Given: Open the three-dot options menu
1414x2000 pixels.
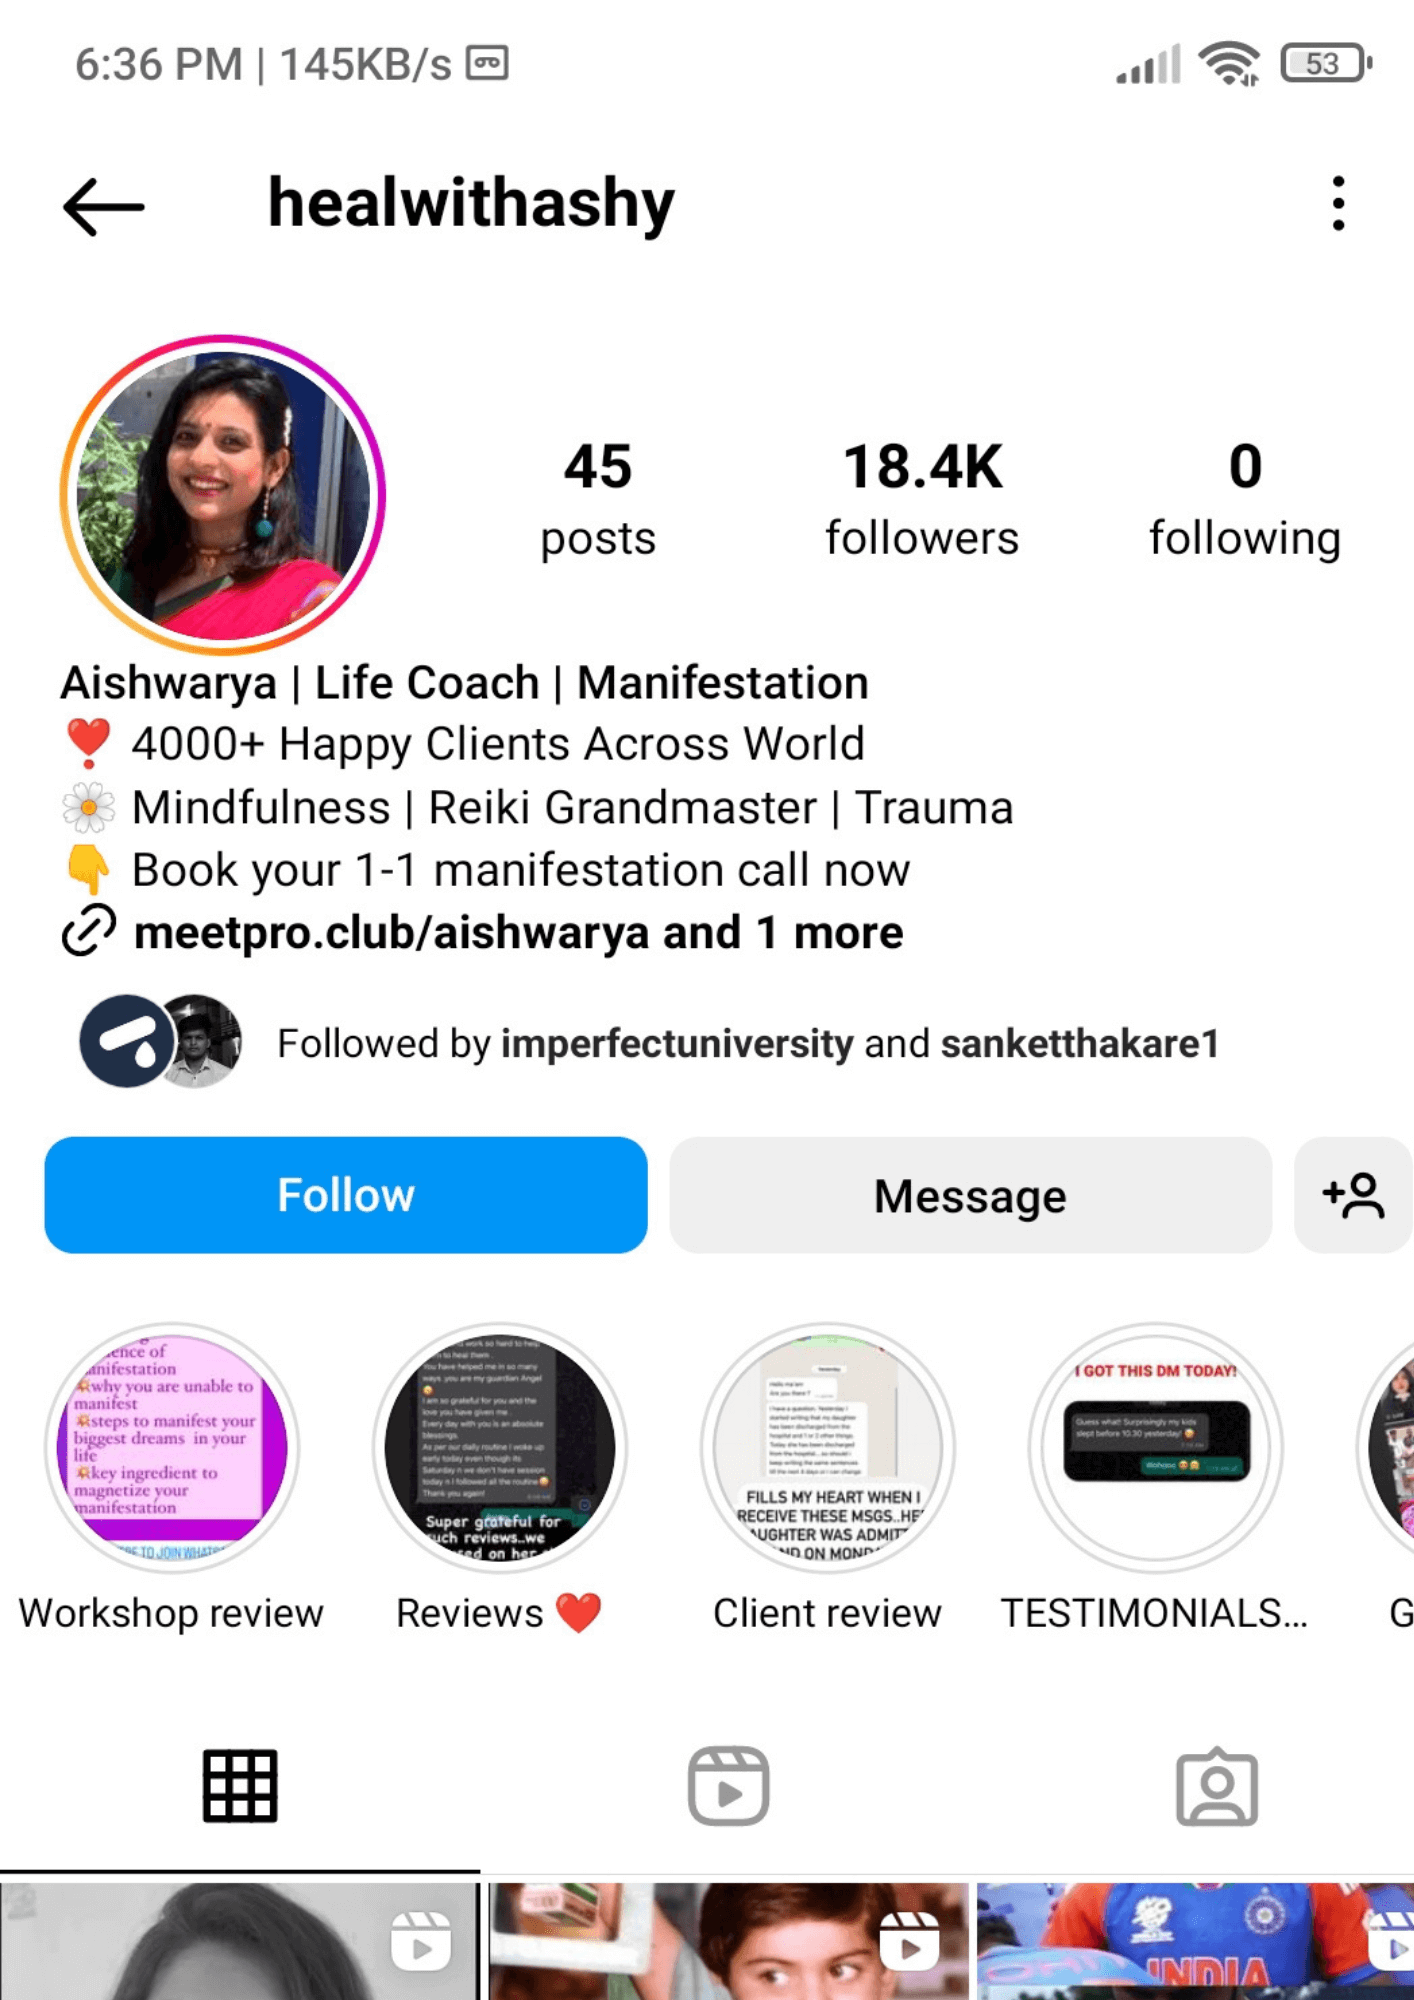Looking at the screenshot, I should click(1338, 204).
